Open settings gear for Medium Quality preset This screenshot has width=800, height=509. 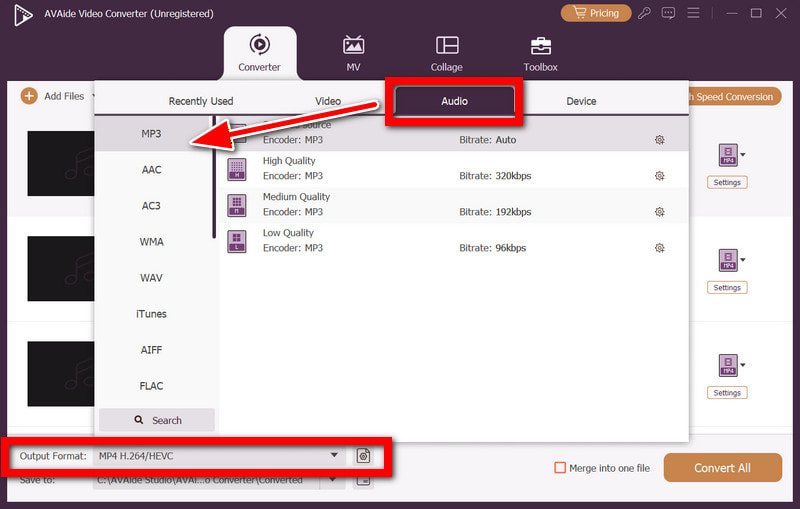point(659,212)
